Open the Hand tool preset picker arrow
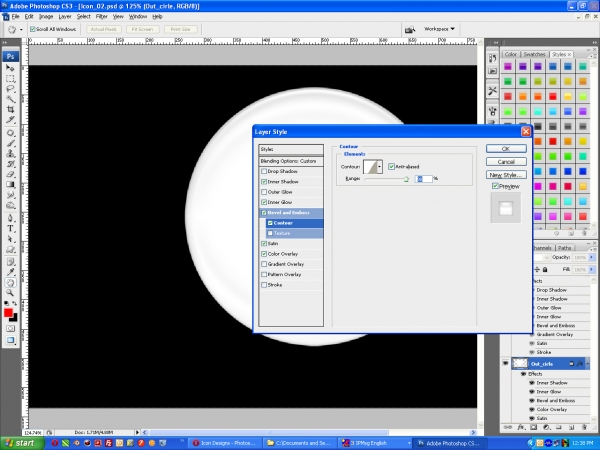Image resolution: width=600 pixels, height=450 pixels. [21, 29]
